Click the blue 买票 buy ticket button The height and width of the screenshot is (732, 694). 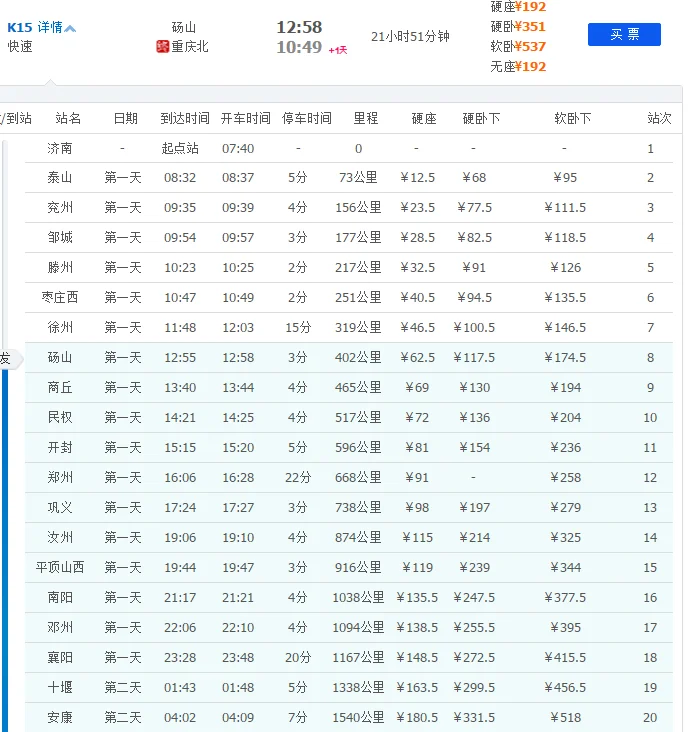[624, 34]
